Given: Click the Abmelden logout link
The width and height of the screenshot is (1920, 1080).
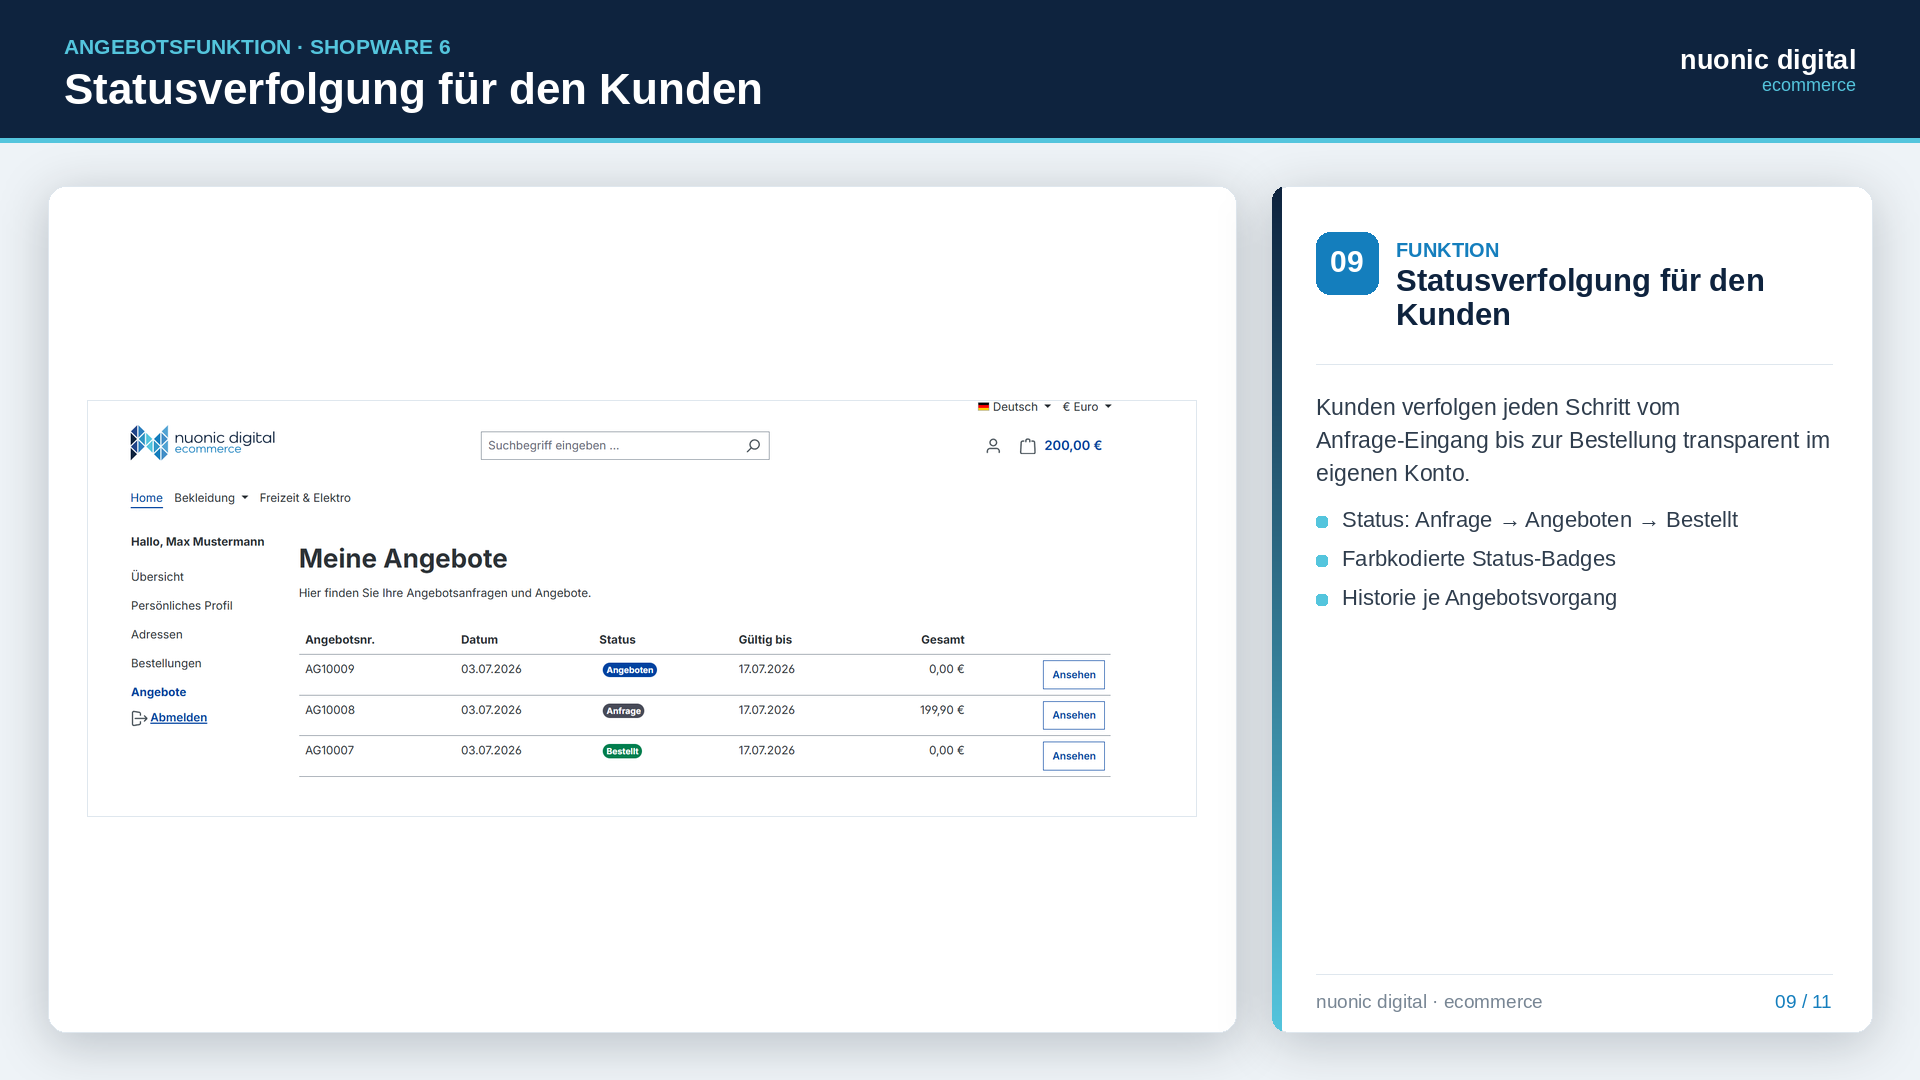Looking at the screenshot, I should pos(178,718).
